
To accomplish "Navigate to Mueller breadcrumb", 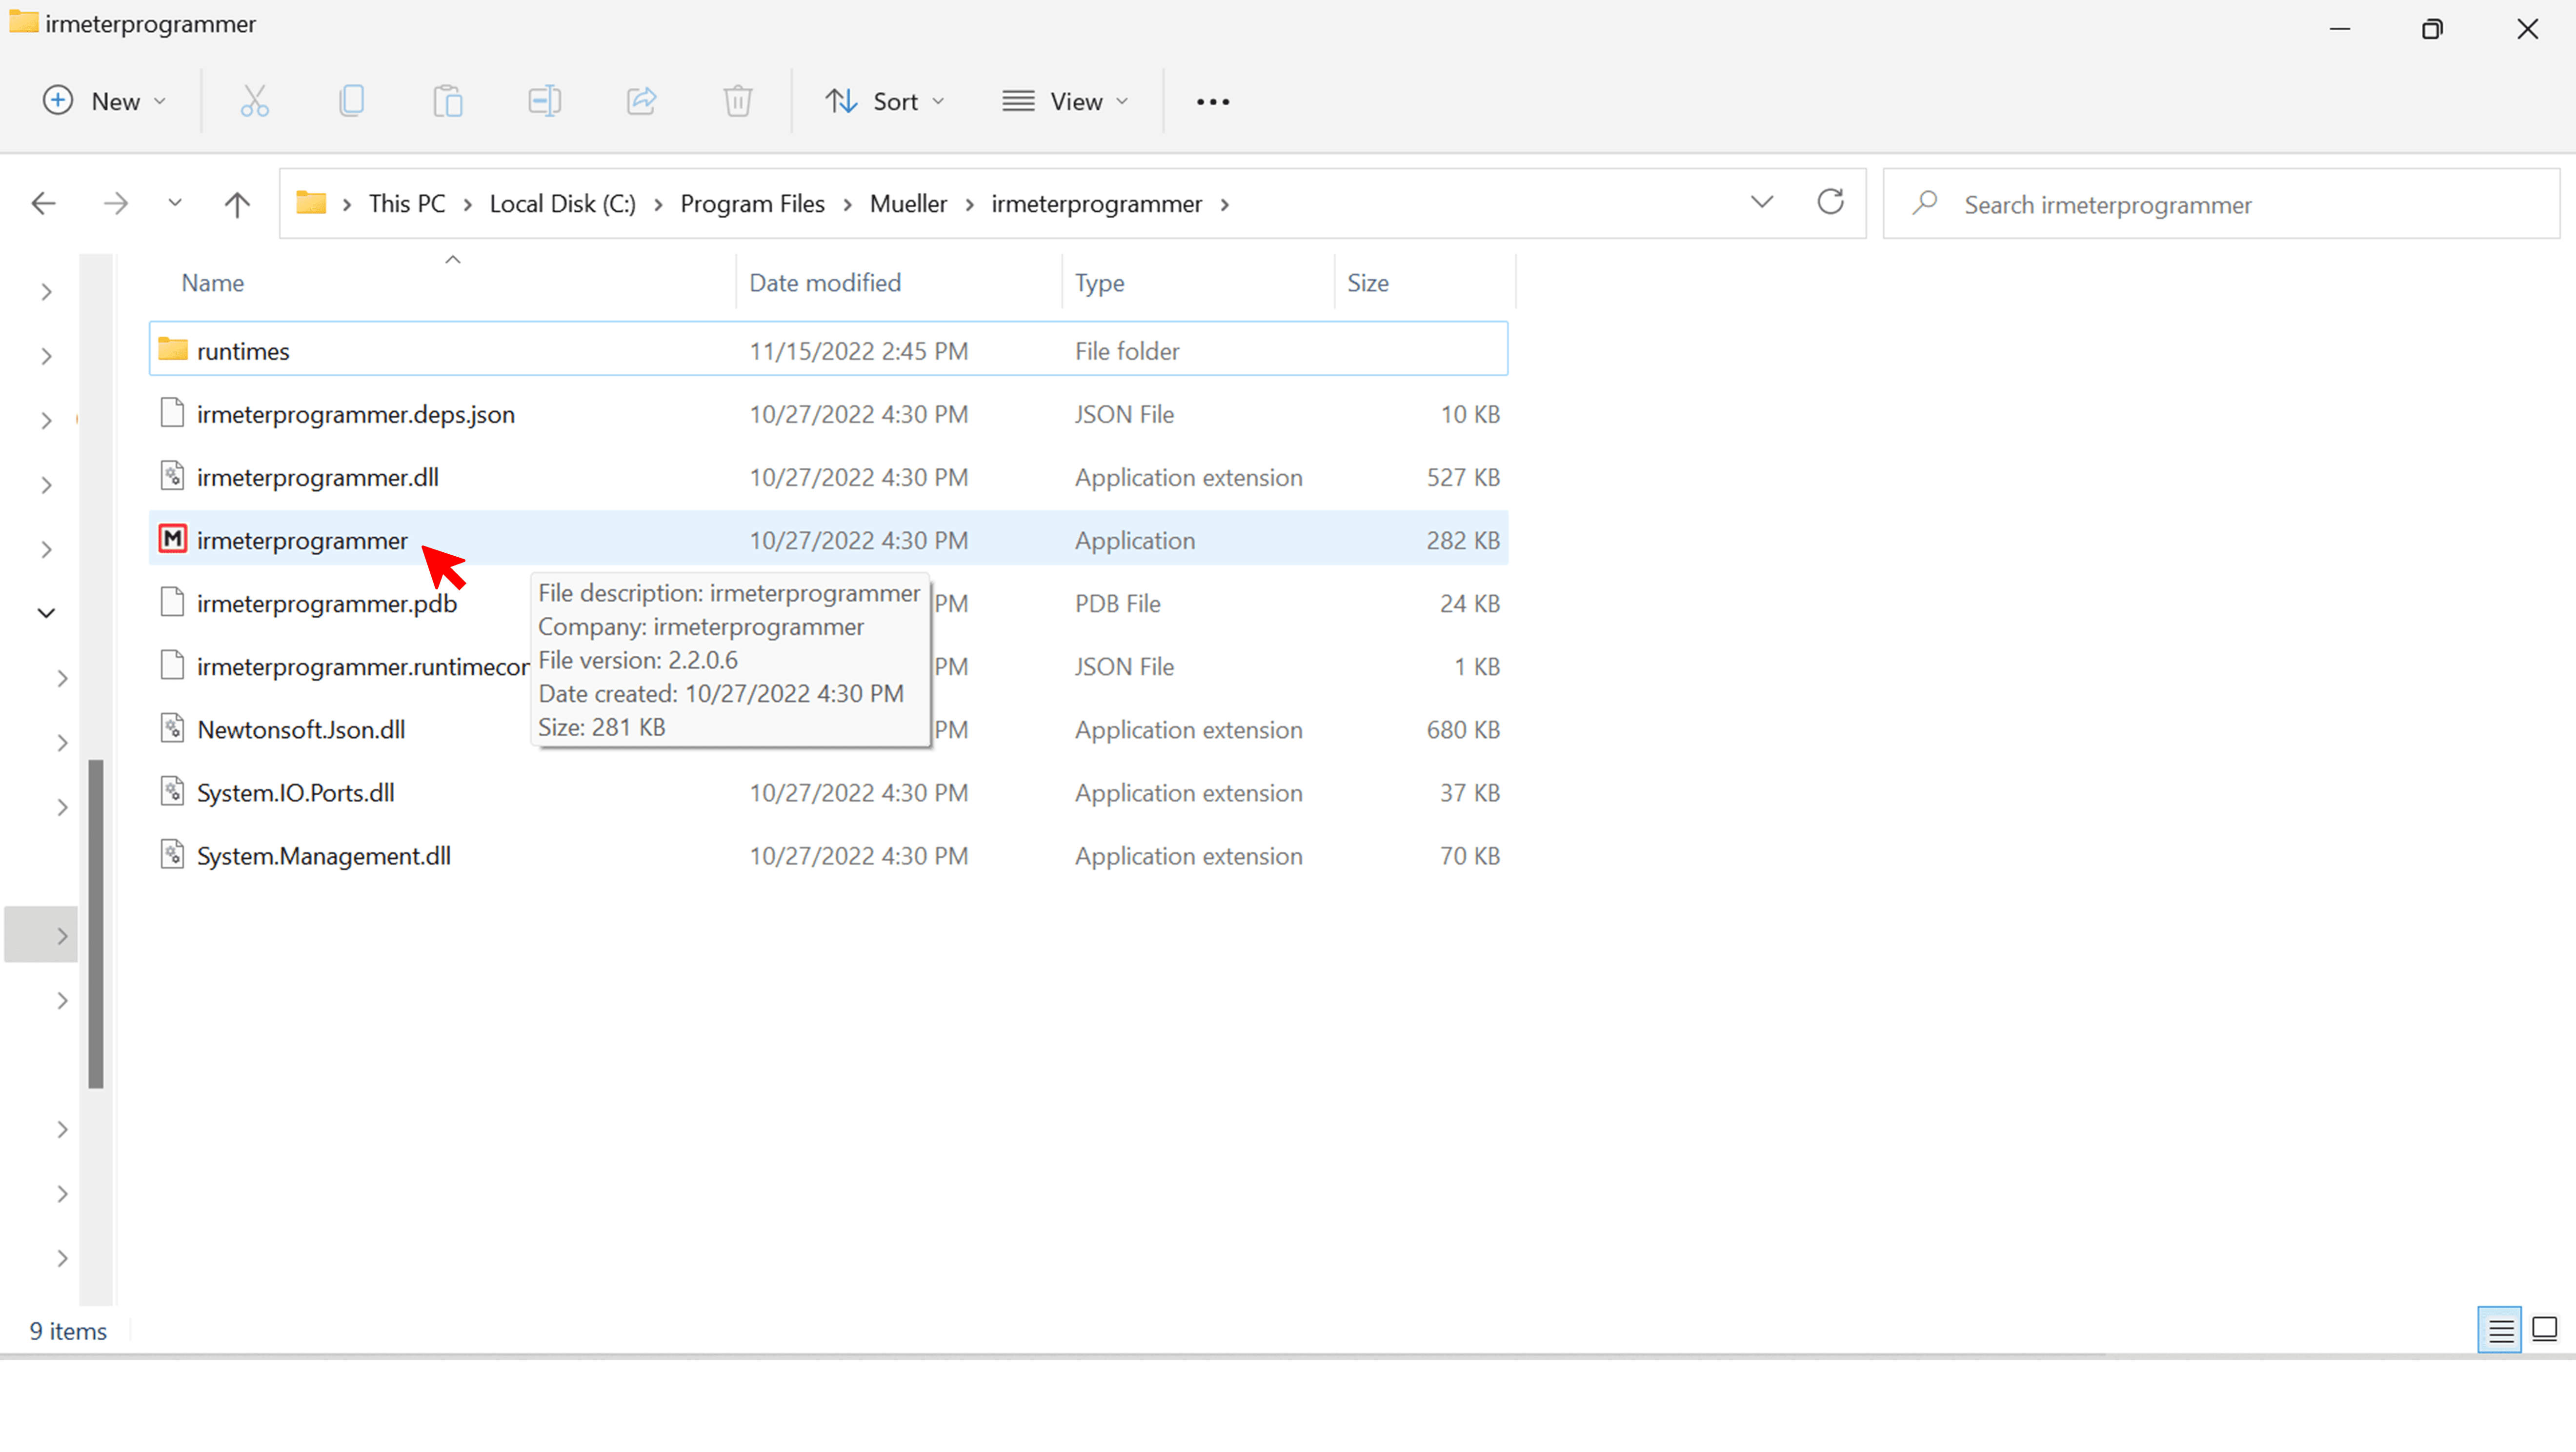I will point(908,204).
